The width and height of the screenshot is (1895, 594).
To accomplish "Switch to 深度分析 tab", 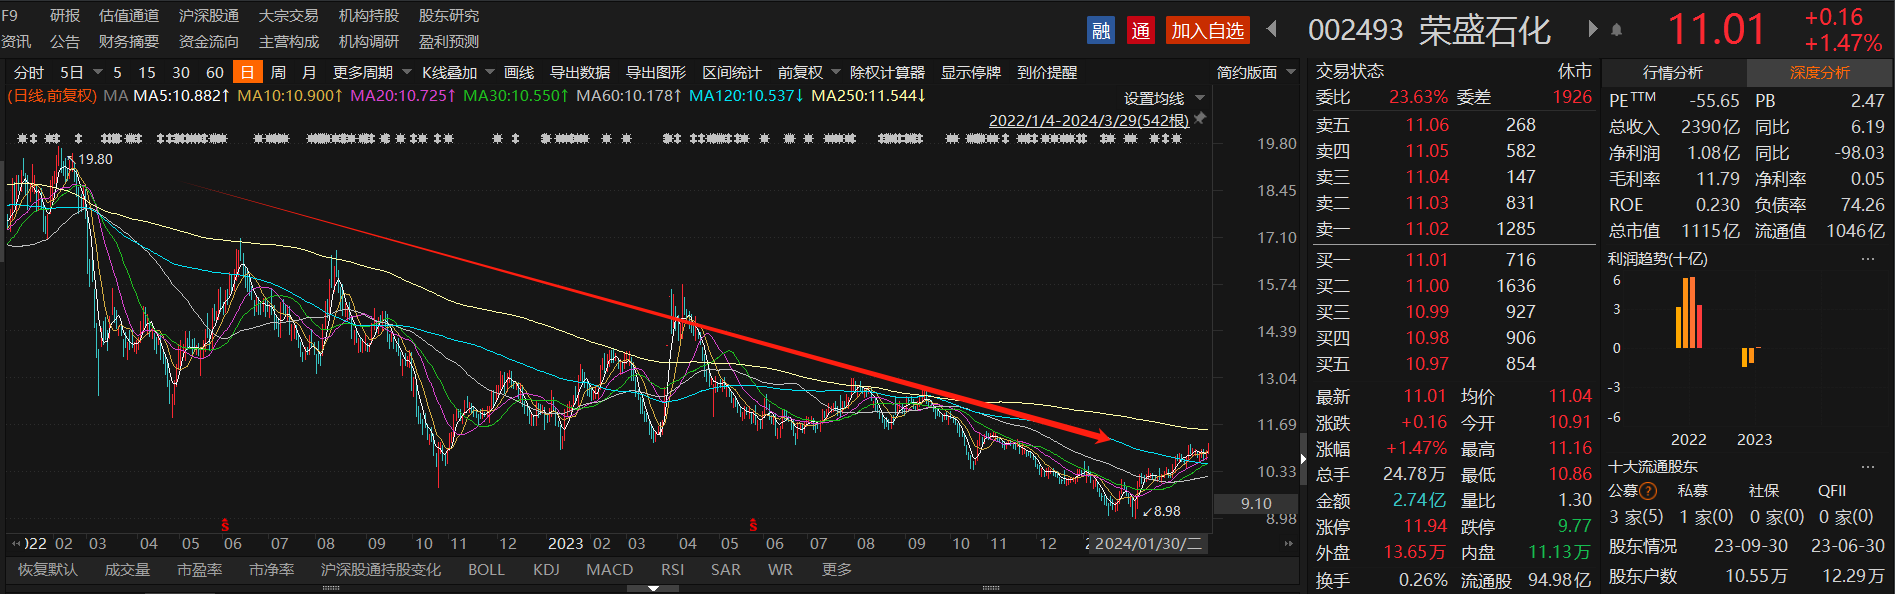I will coord(1820,72).
